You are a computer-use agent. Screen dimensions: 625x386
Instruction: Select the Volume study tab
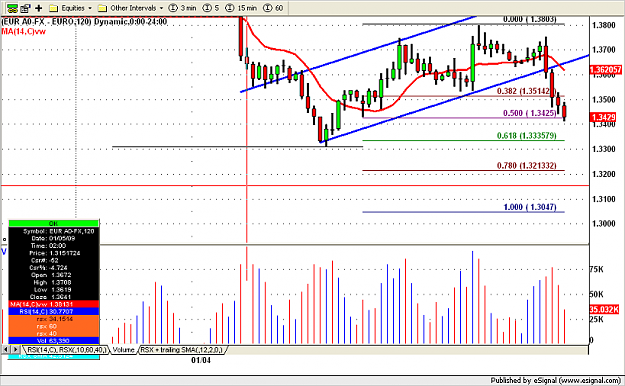point(123,350)
